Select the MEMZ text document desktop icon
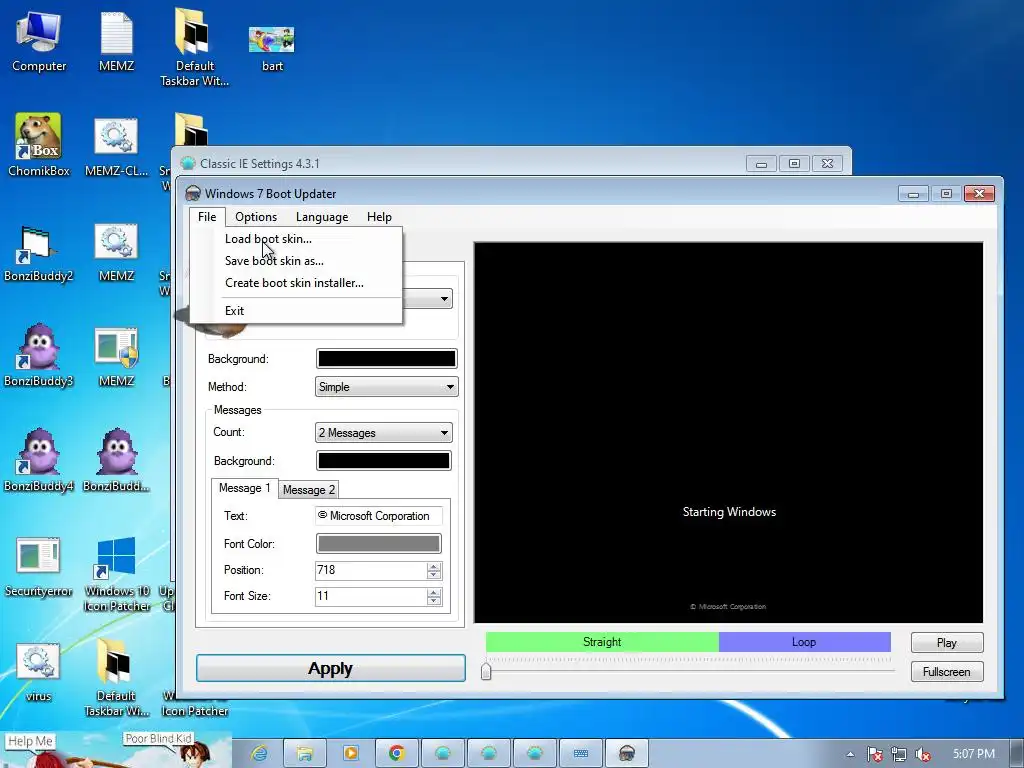 pos(116,40)
